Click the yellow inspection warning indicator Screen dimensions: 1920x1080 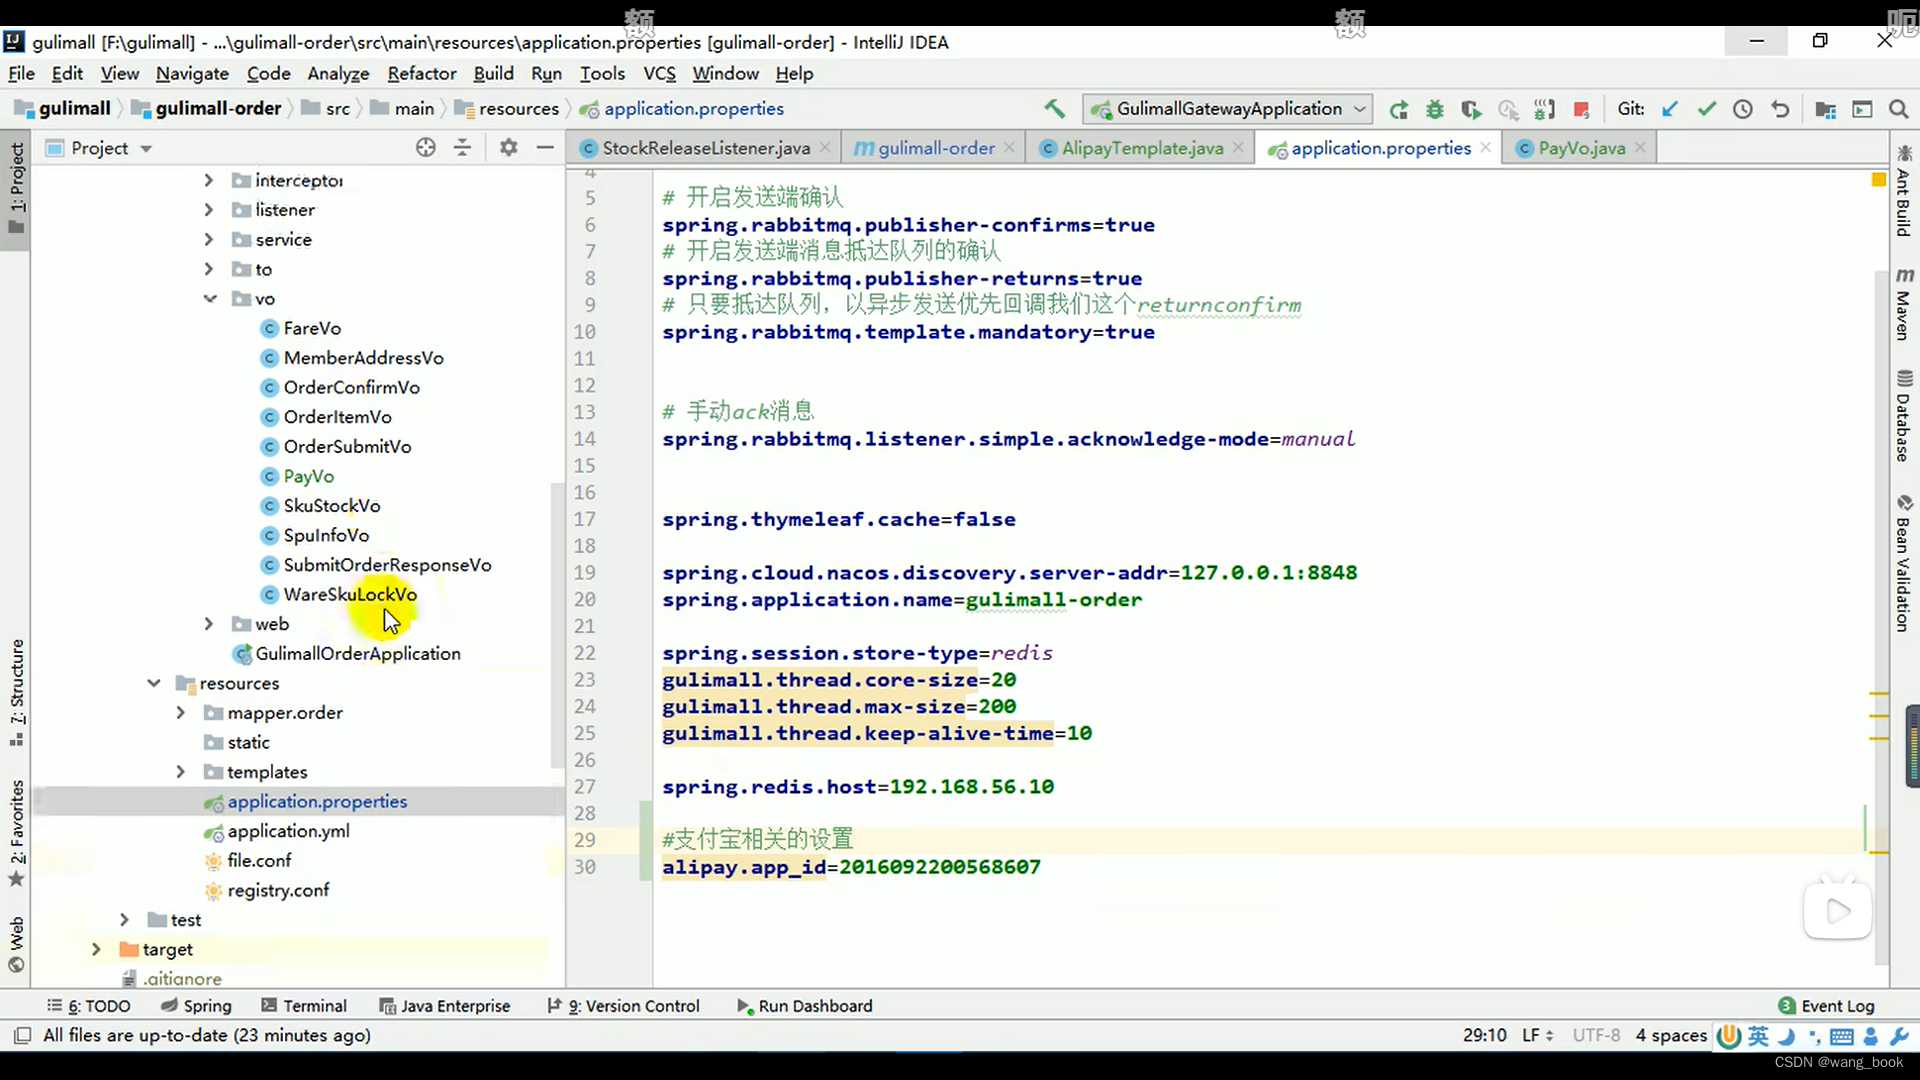click(x=1878, y=180)
